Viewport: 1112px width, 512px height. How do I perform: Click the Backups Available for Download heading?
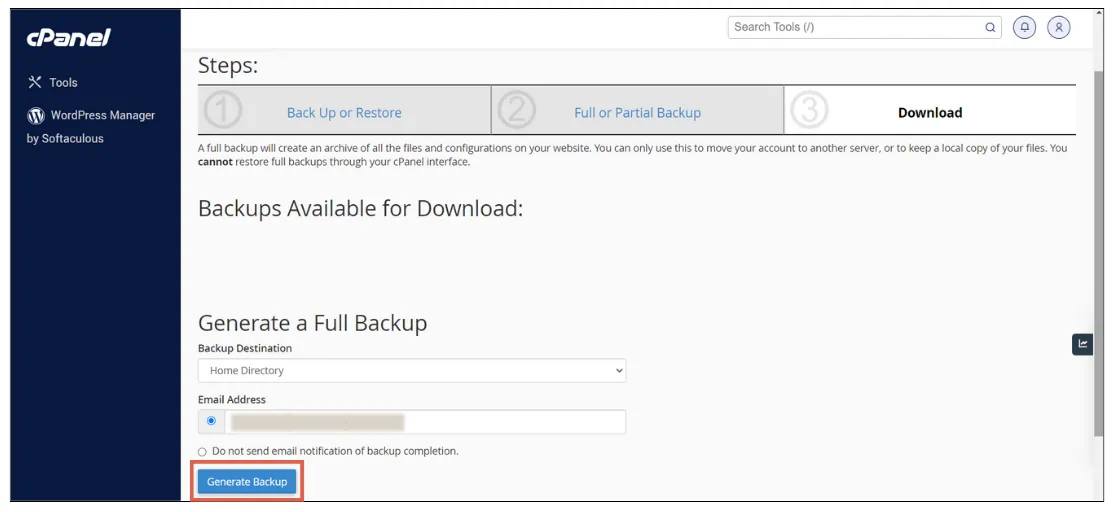click(x=360, y=208)
